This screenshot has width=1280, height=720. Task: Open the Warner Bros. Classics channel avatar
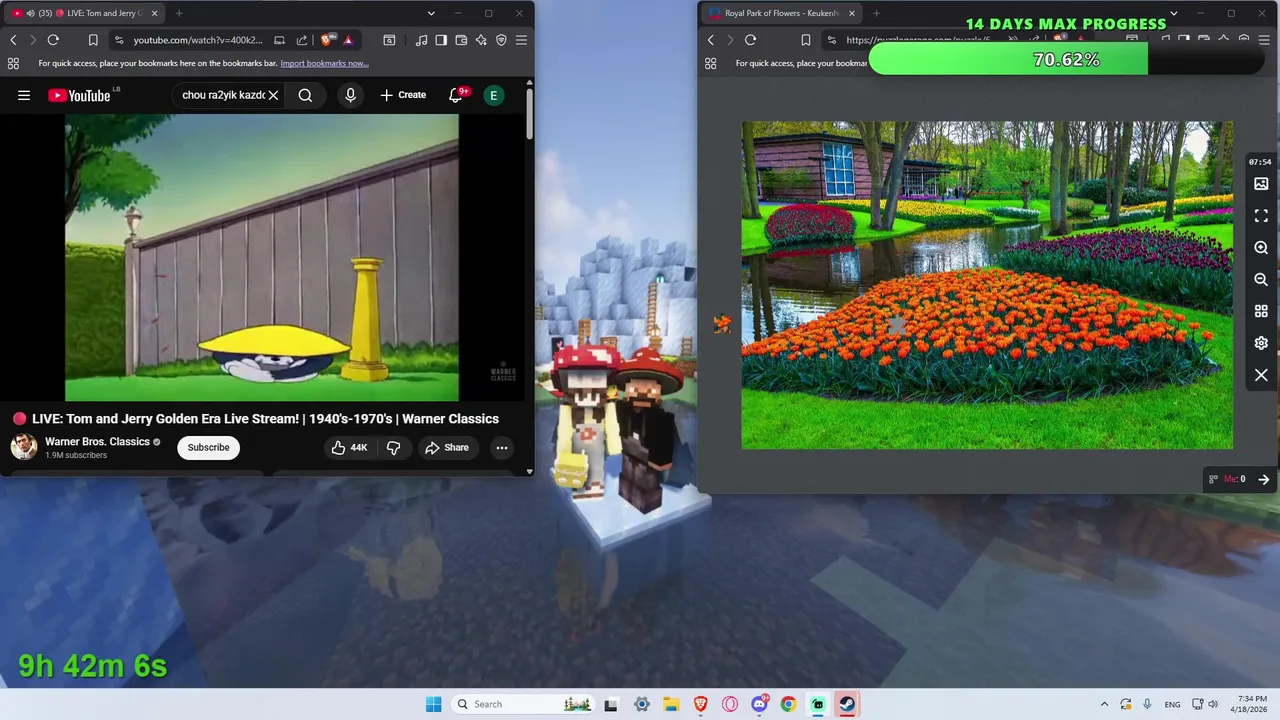[x=24, y=447]
